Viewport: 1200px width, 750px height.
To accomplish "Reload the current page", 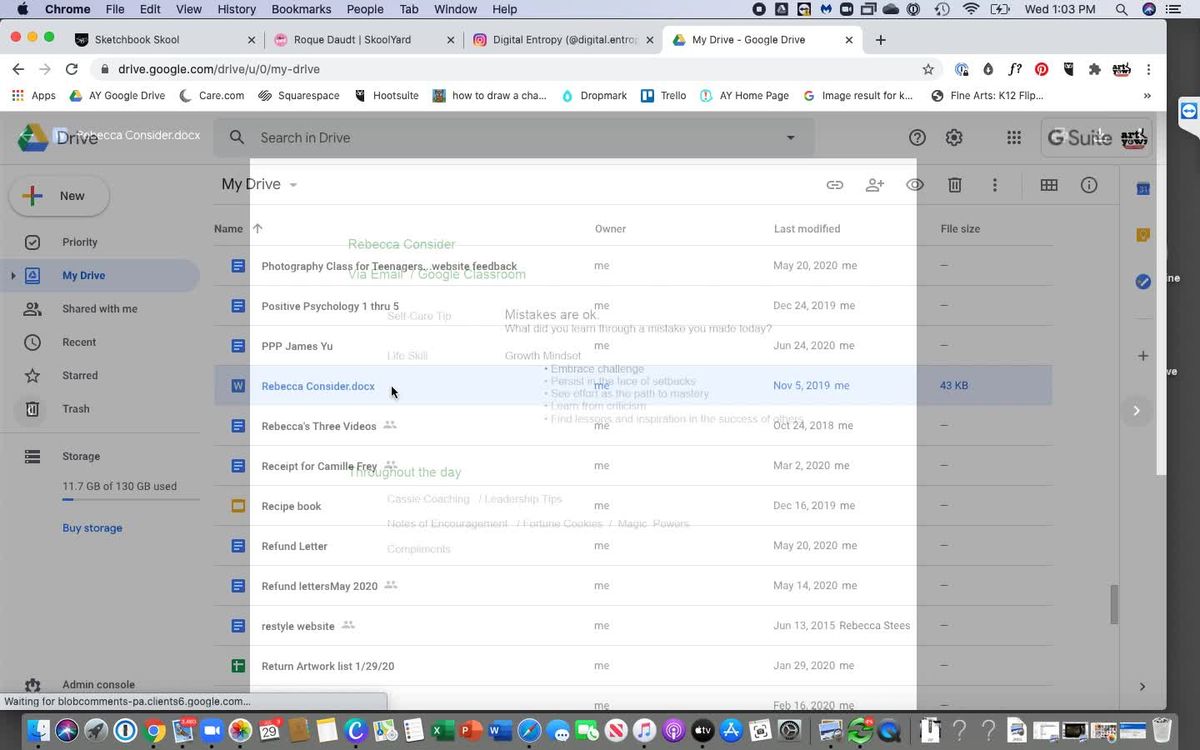I will [71, 69].
